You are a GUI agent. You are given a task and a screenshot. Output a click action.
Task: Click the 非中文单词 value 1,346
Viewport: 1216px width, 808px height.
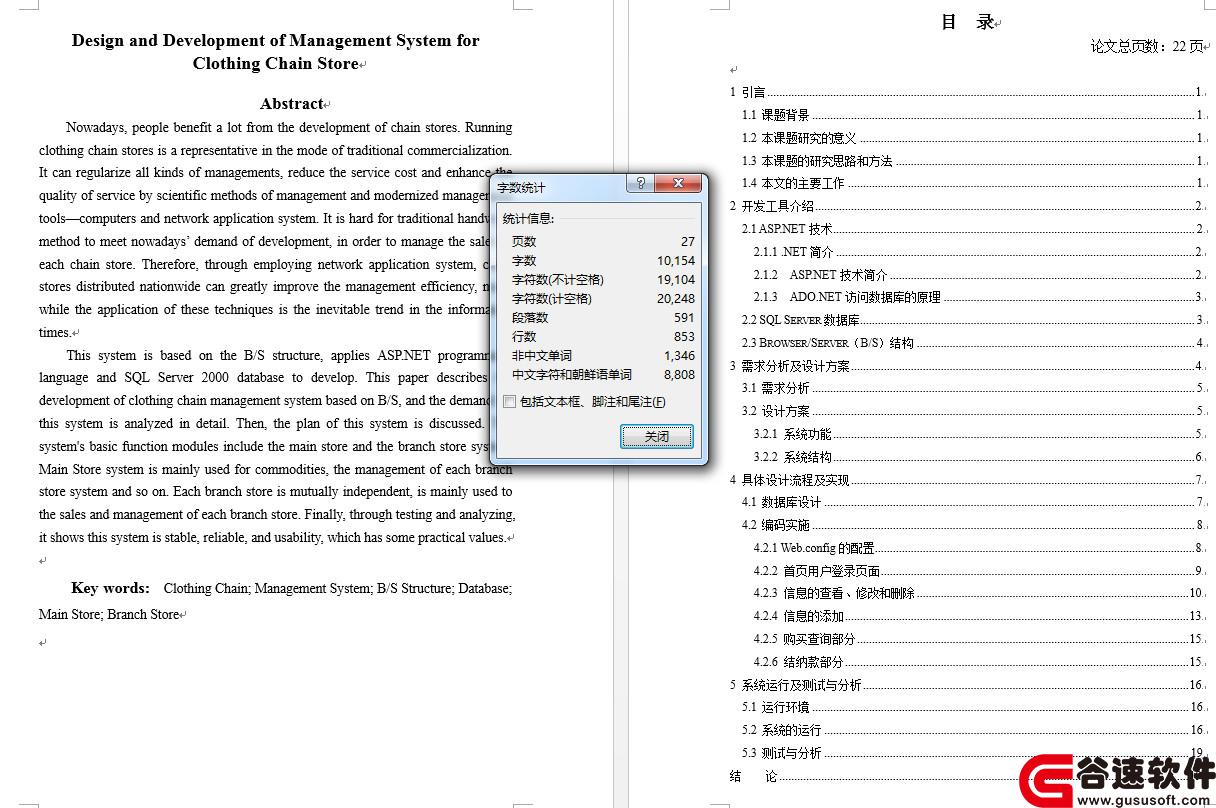coord(679,355)
